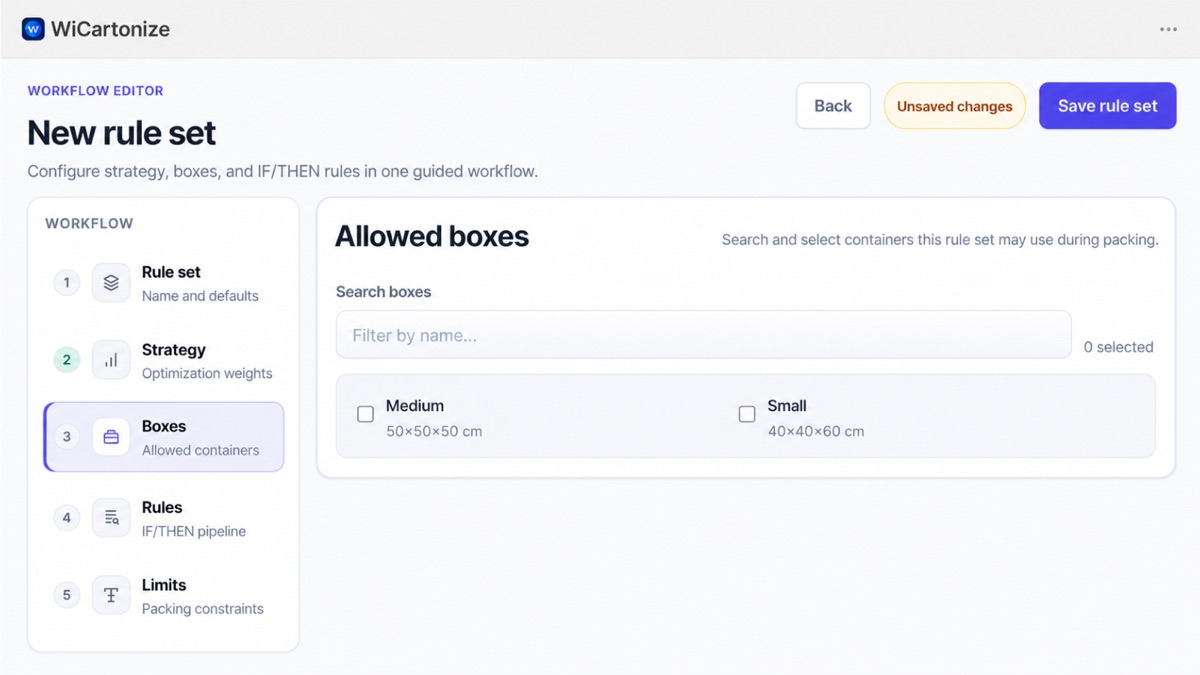The image size is (1200, 675).
Task: Check the Small box checkbox
Action: coord(747,414)
